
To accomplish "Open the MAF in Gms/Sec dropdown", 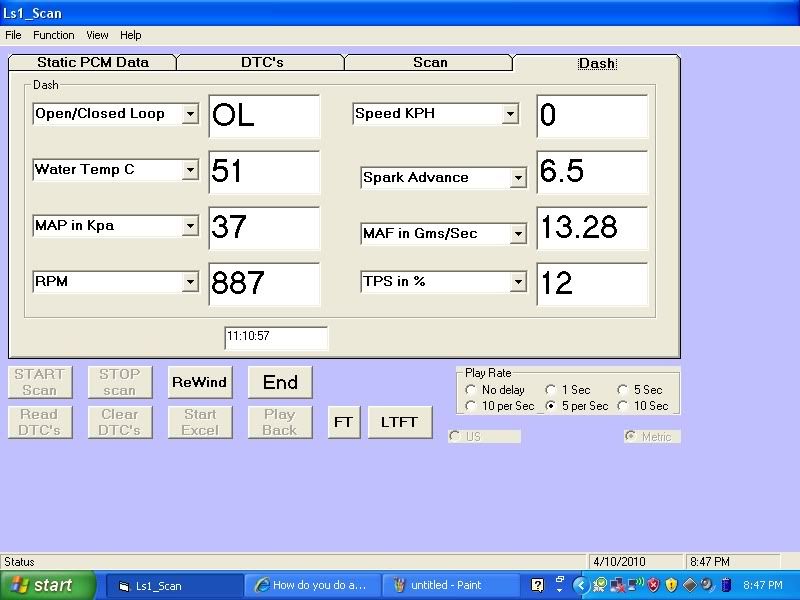I will (517, 234).
